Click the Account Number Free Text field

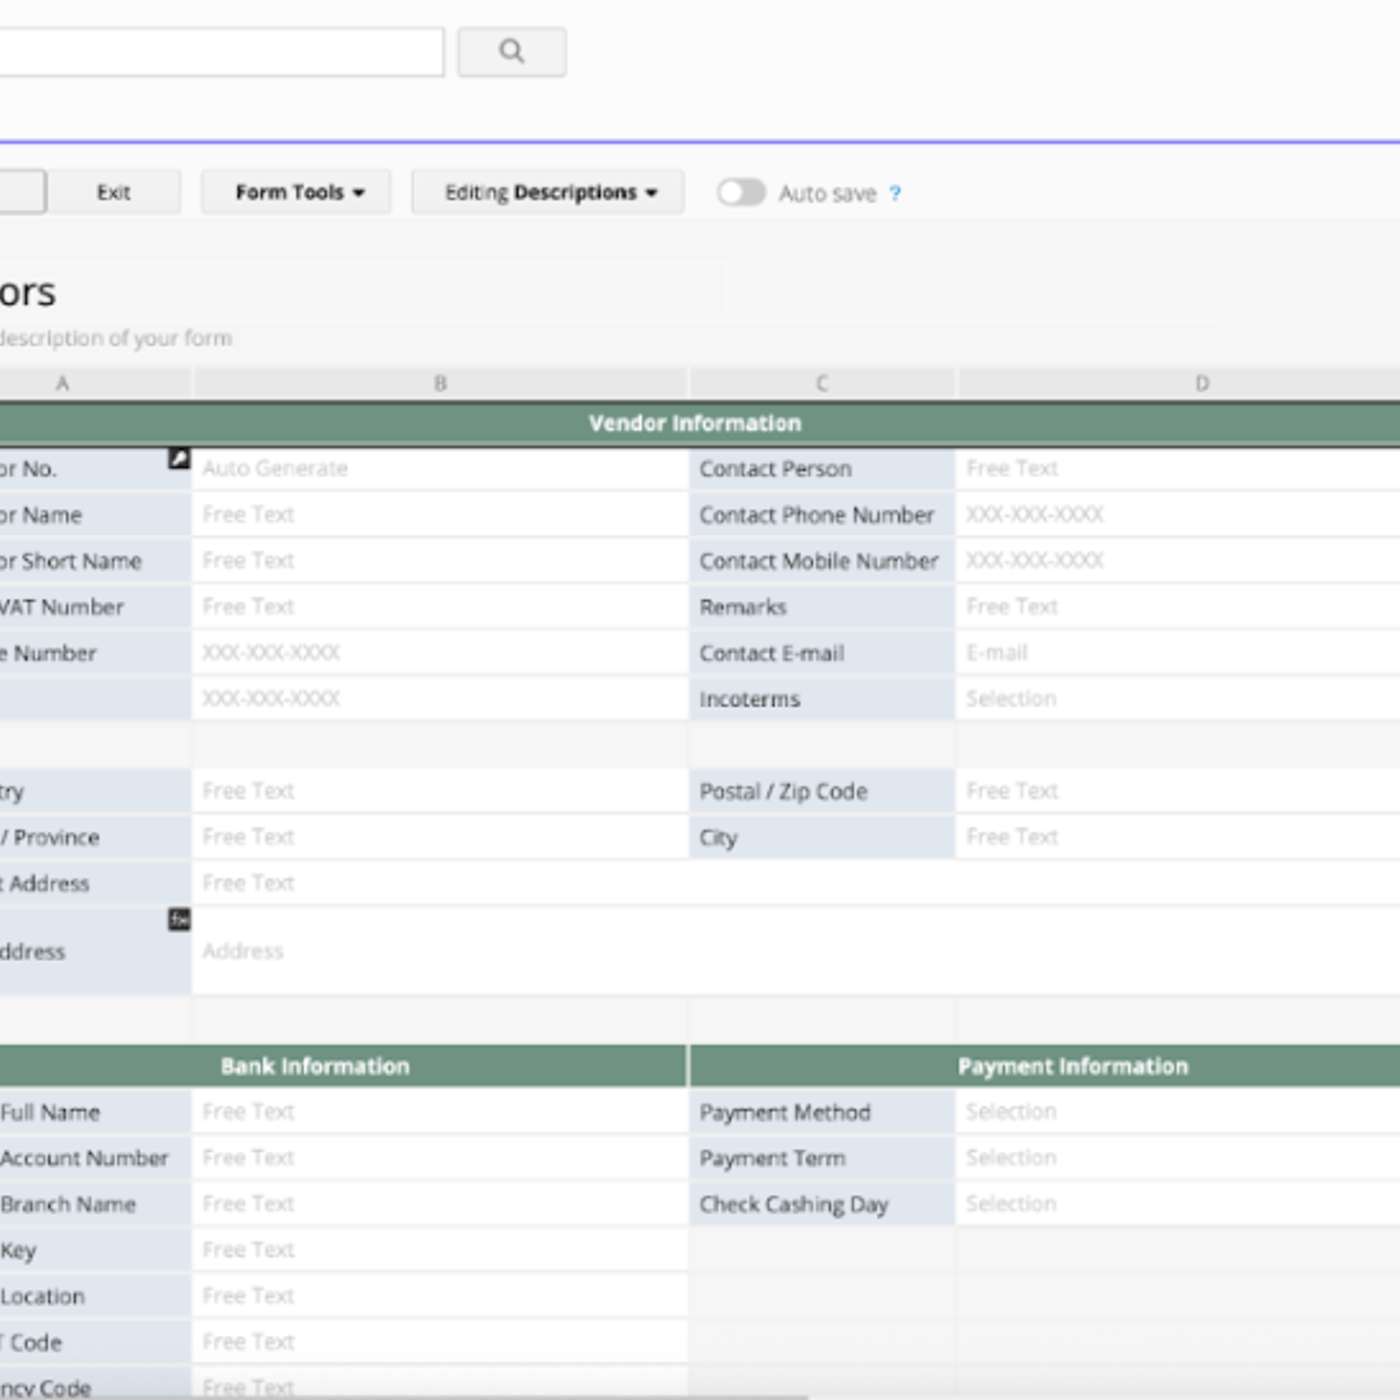click(x=440, y=1157)
